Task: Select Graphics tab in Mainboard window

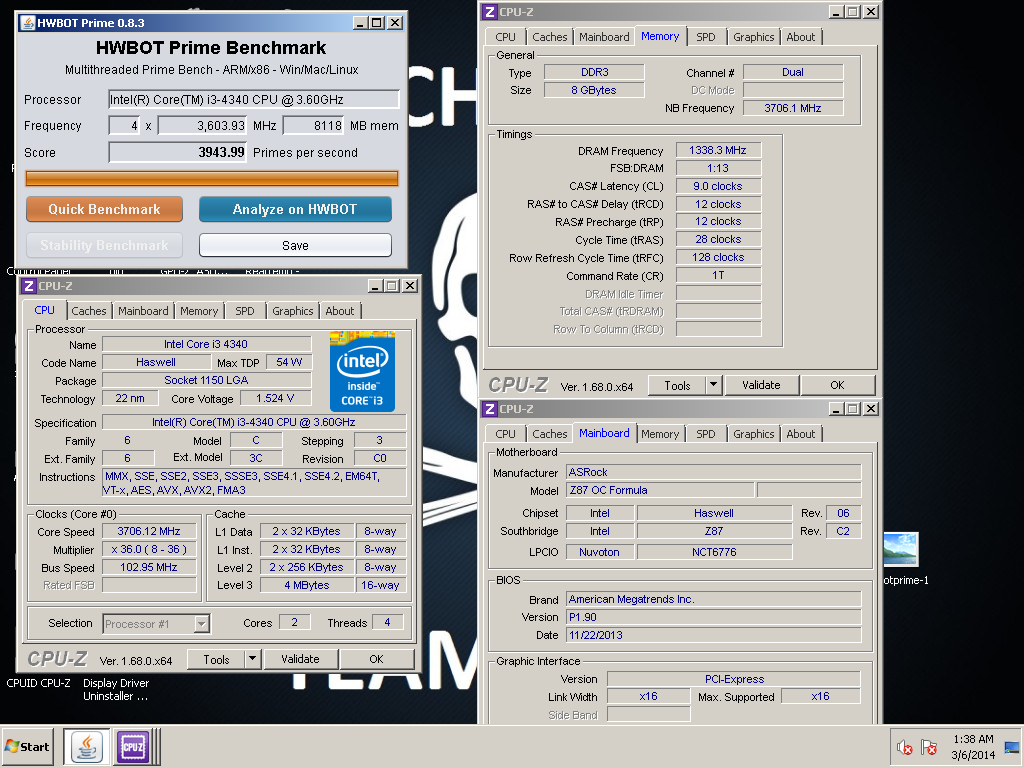Action: click(x=754, y=434)
